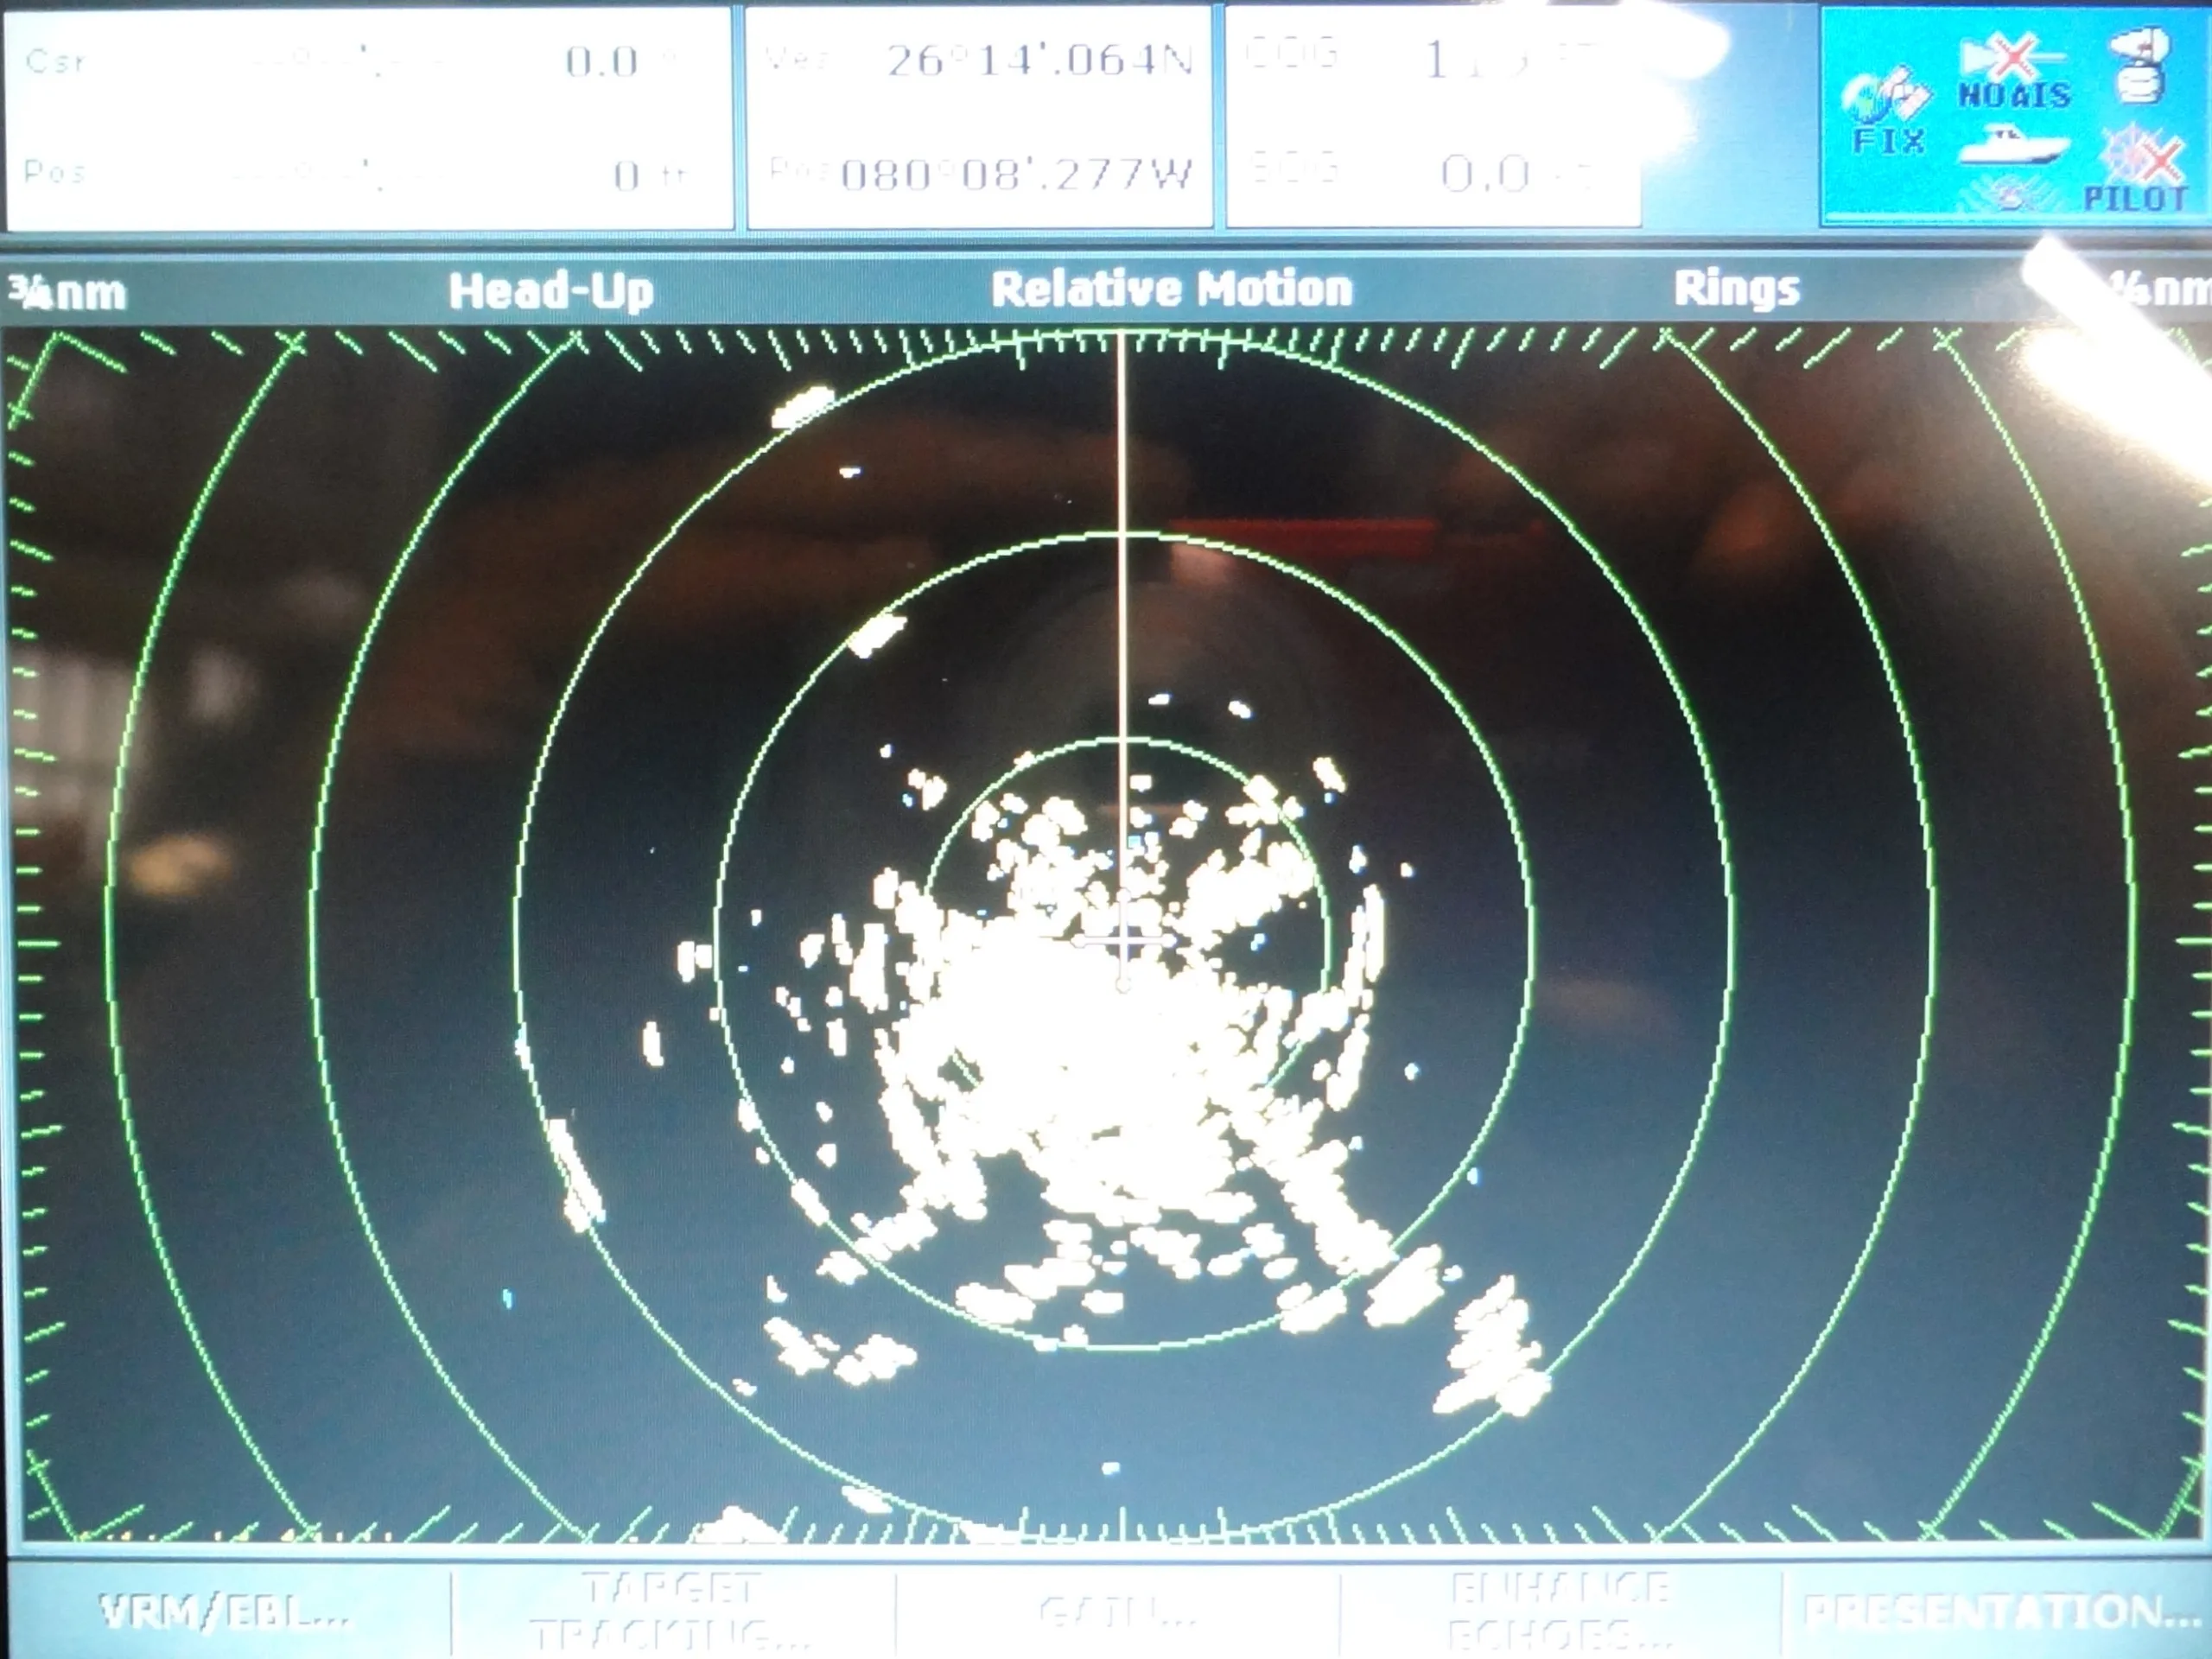
Task: Select the ¾nm range indicator
Action: click(x=68, y=293)
